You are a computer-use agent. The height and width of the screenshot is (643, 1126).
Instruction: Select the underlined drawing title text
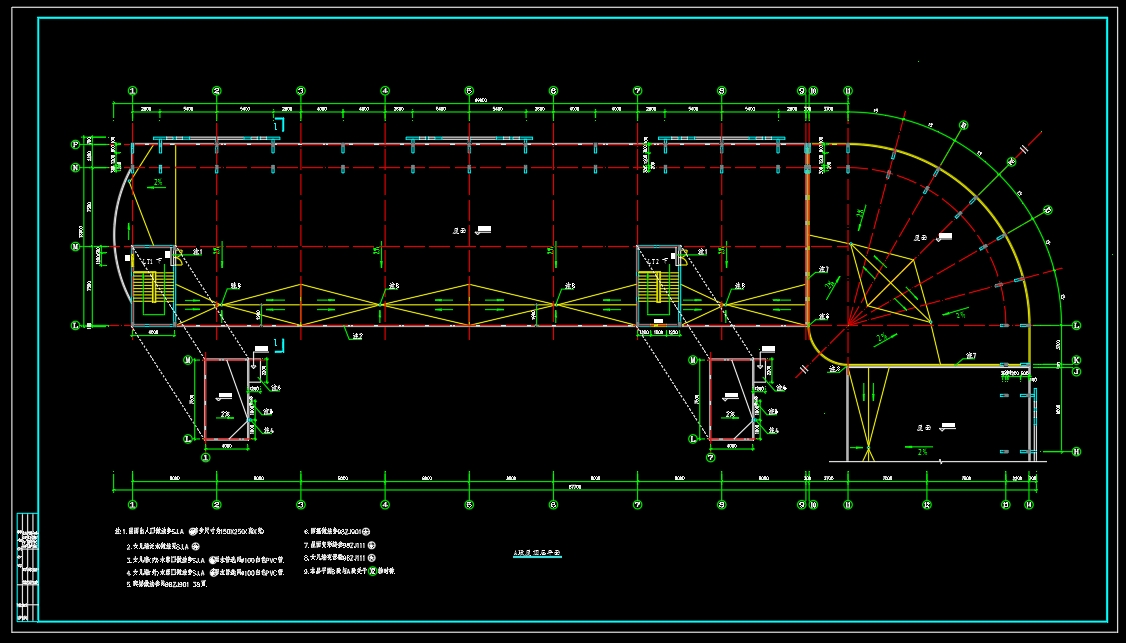(x=537, y=554)
